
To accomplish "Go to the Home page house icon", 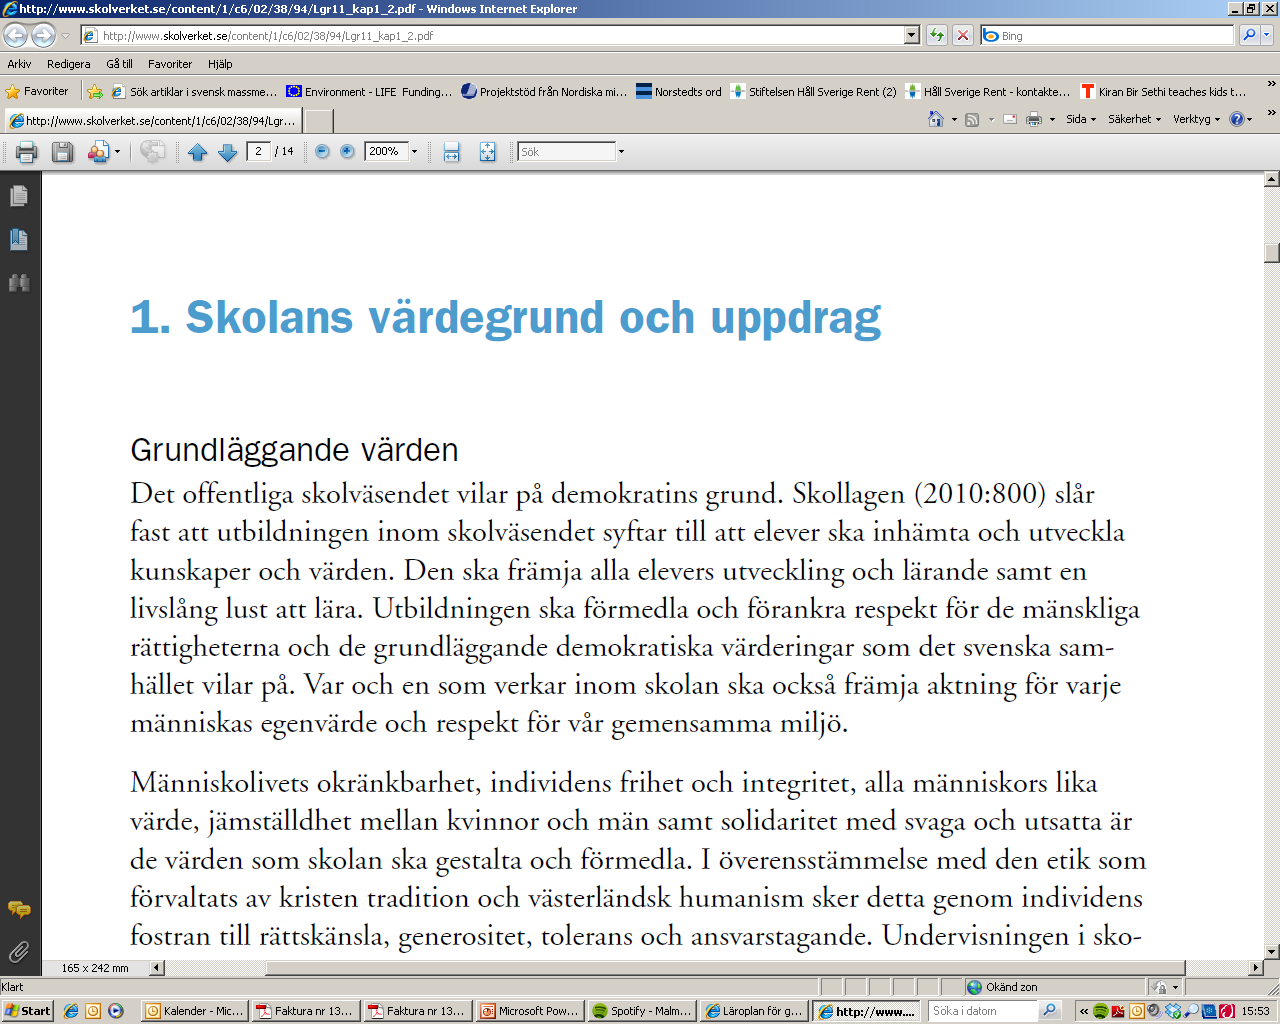I will point(936,119).
